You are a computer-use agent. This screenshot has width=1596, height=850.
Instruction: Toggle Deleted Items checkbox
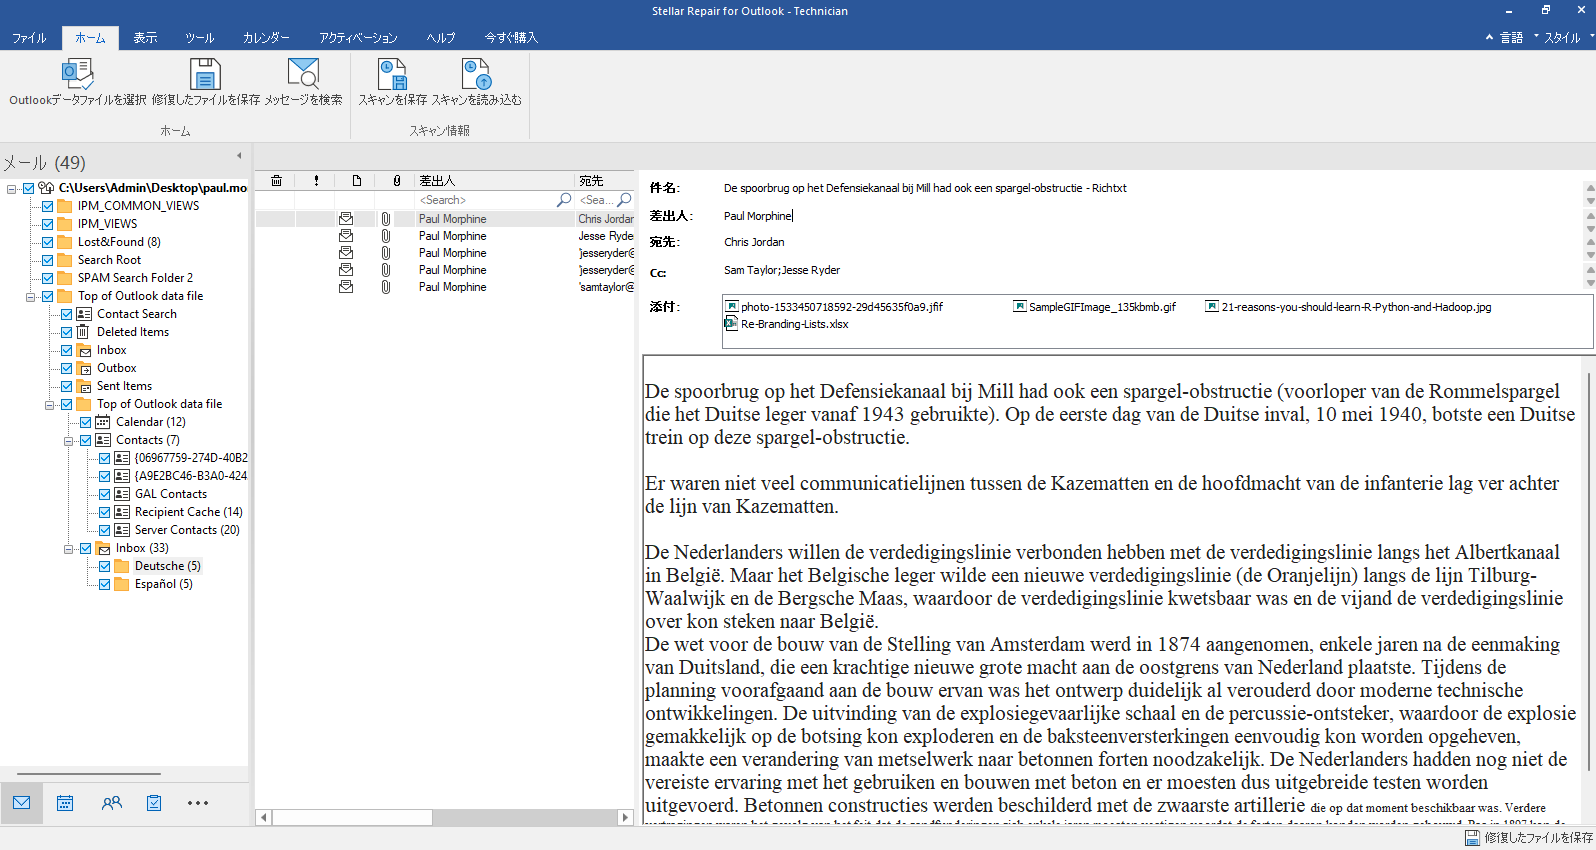[x=67, y=332]
